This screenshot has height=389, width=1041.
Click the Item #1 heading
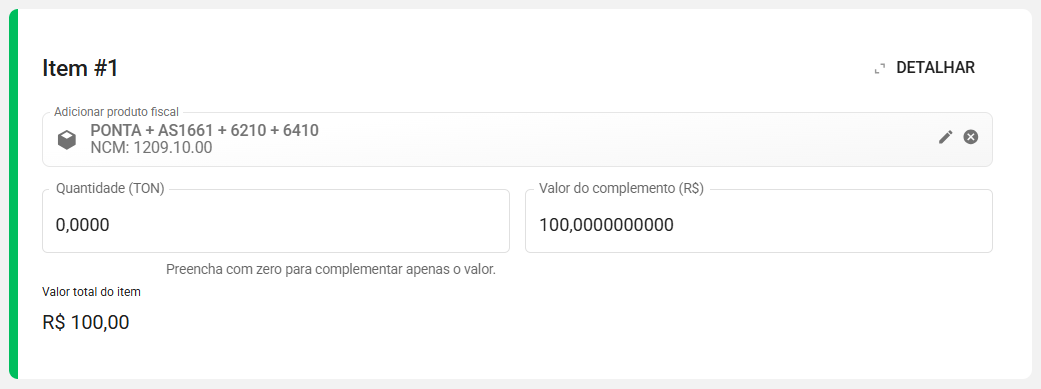point(80,68)
